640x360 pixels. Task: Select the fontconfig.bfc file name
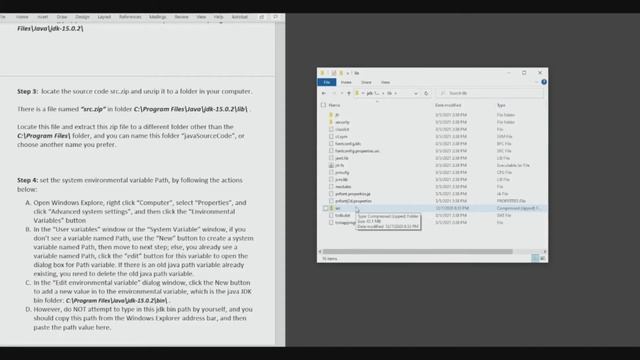[x=348, y=144]
